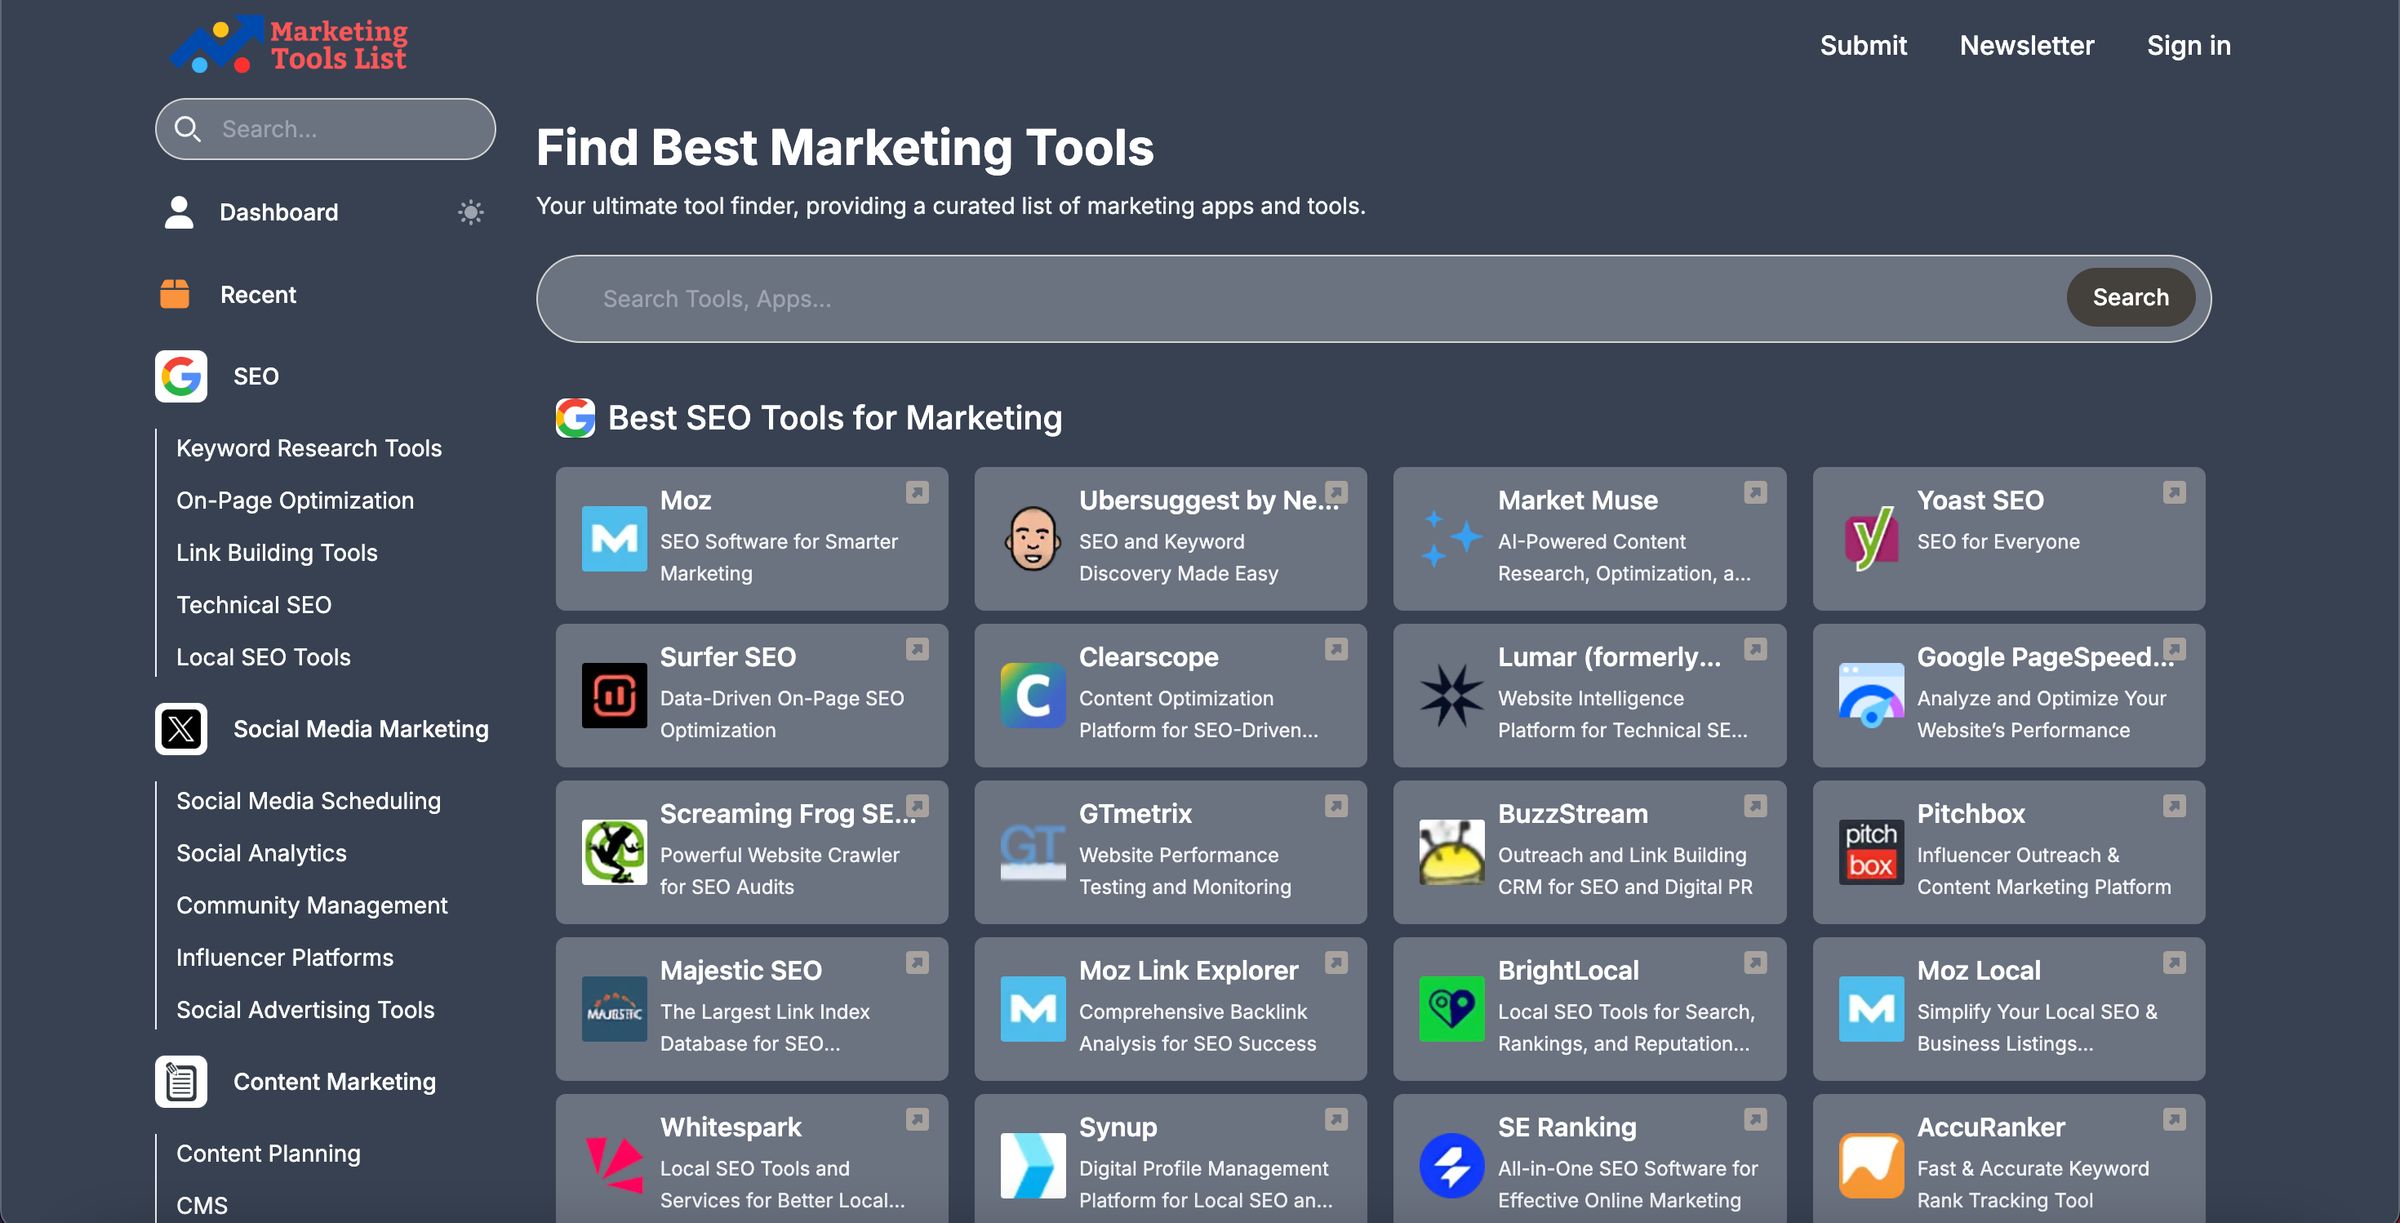Open Content Planning link
The image size is (2400, 1223).
point(269,1154)
